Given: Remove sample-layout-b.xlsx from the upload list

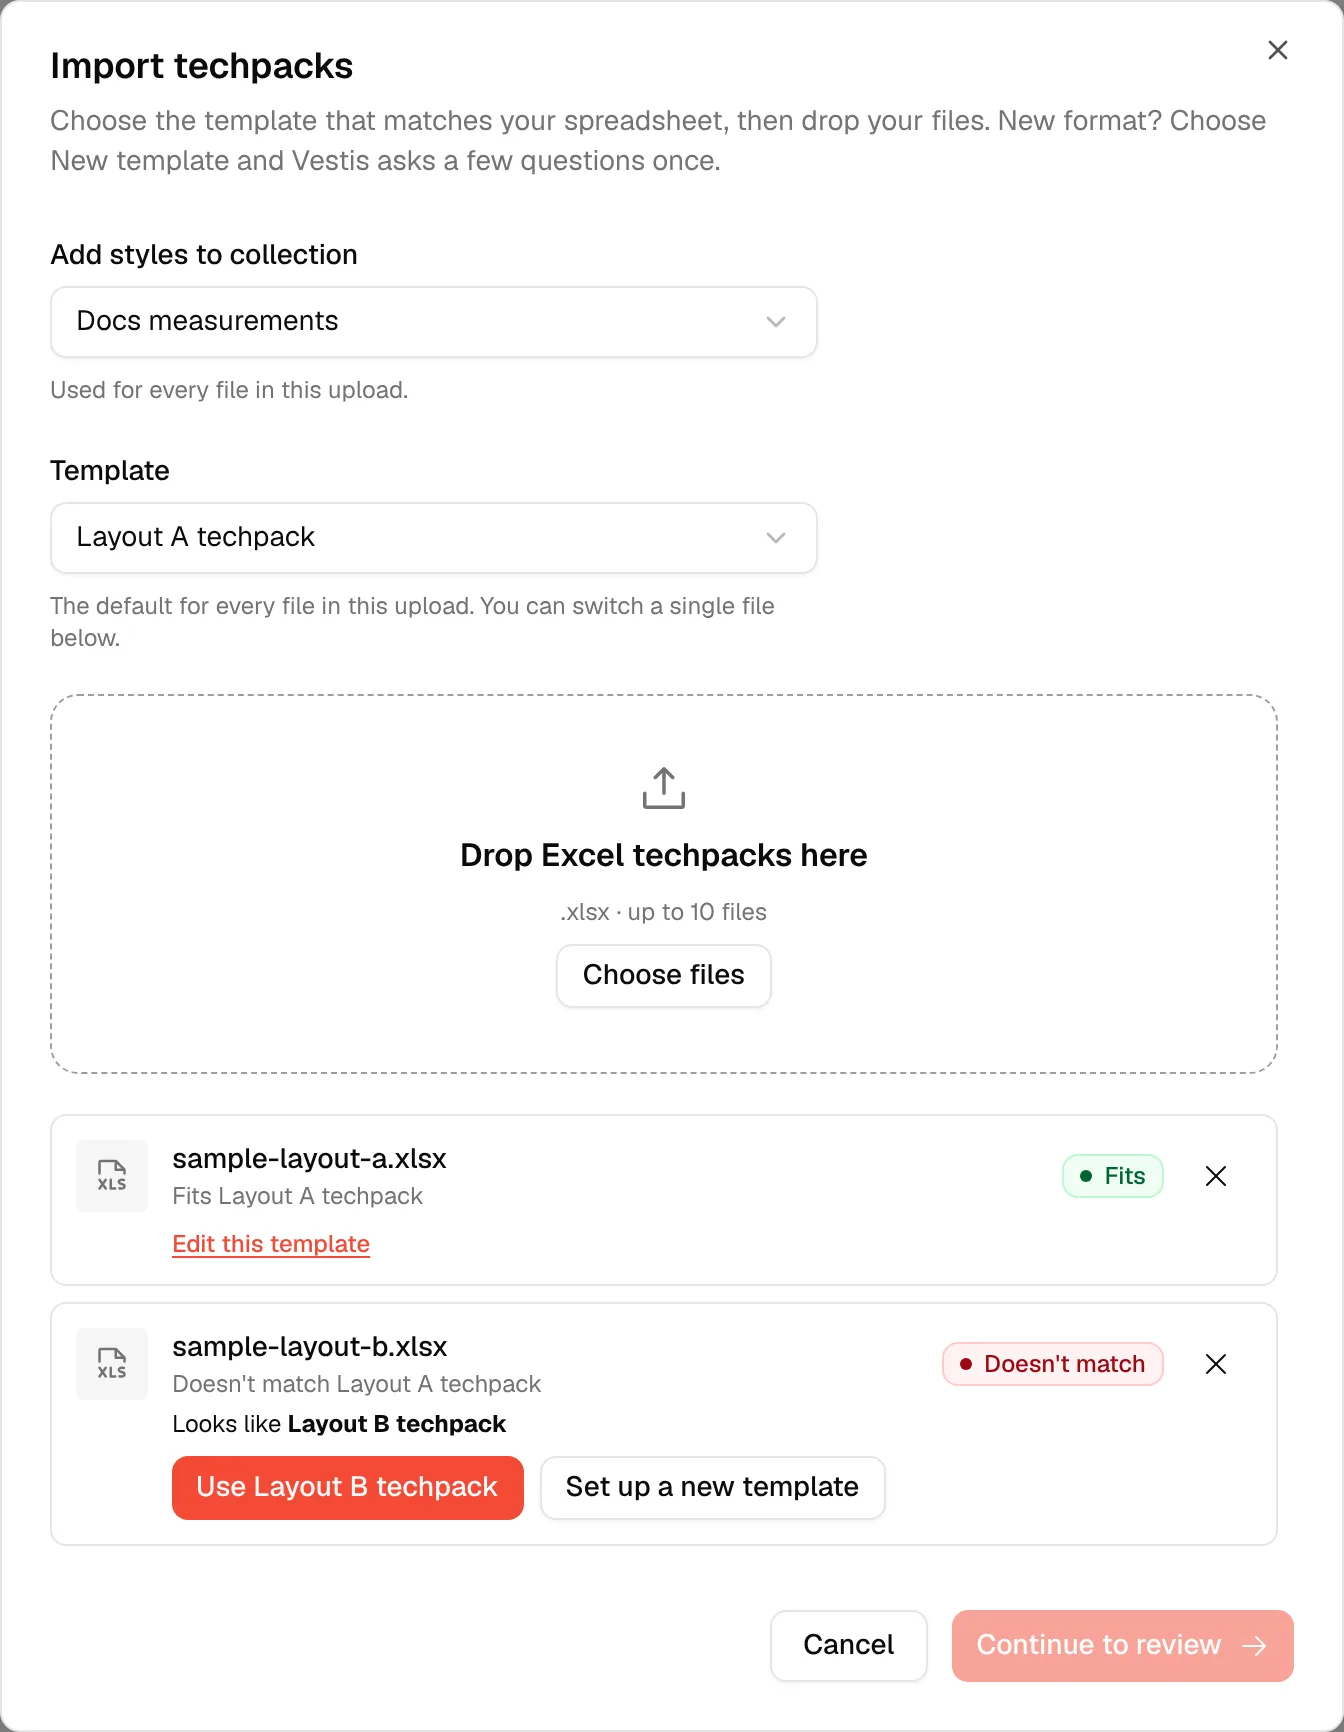Looking at the screenshot, I should tap(1216, 1364).
